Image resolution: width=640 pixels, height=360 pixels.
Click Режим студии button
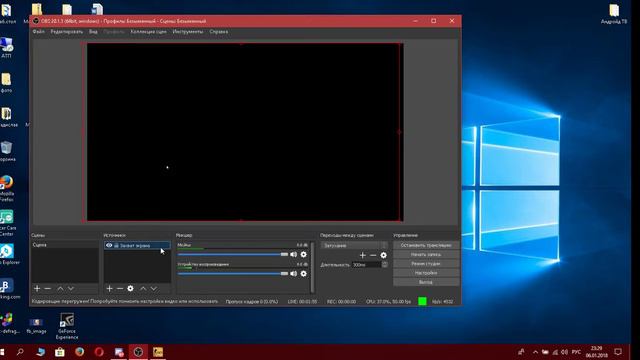[x=426, y=264]
